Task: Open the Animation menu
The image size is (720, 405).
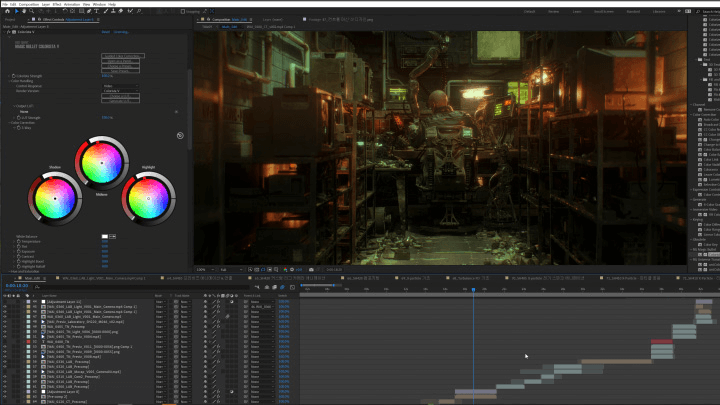Action: [72, 4]
